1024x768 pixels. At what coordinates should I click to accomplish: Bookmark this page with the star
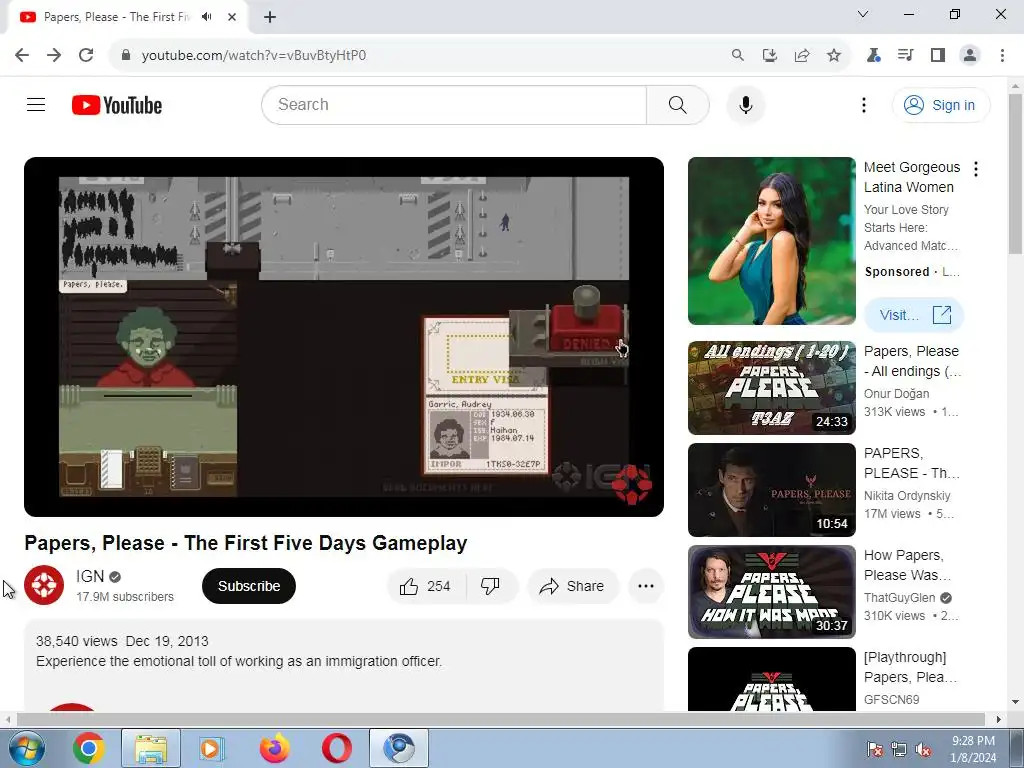click(833, 56)
